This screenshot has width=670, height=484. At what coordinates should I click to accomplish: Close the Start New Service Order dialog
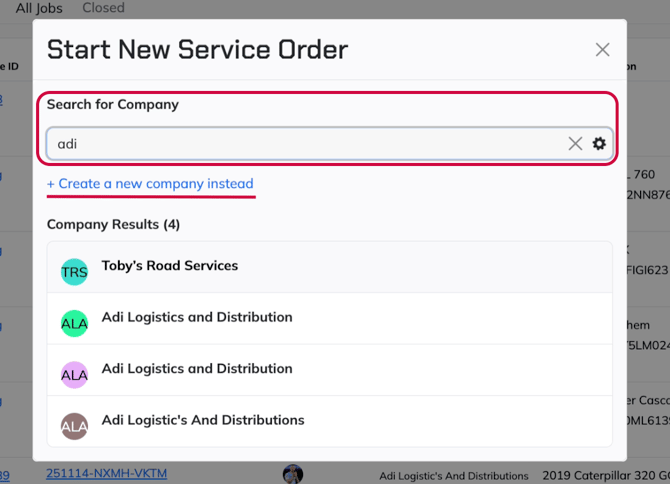(602, 49)
